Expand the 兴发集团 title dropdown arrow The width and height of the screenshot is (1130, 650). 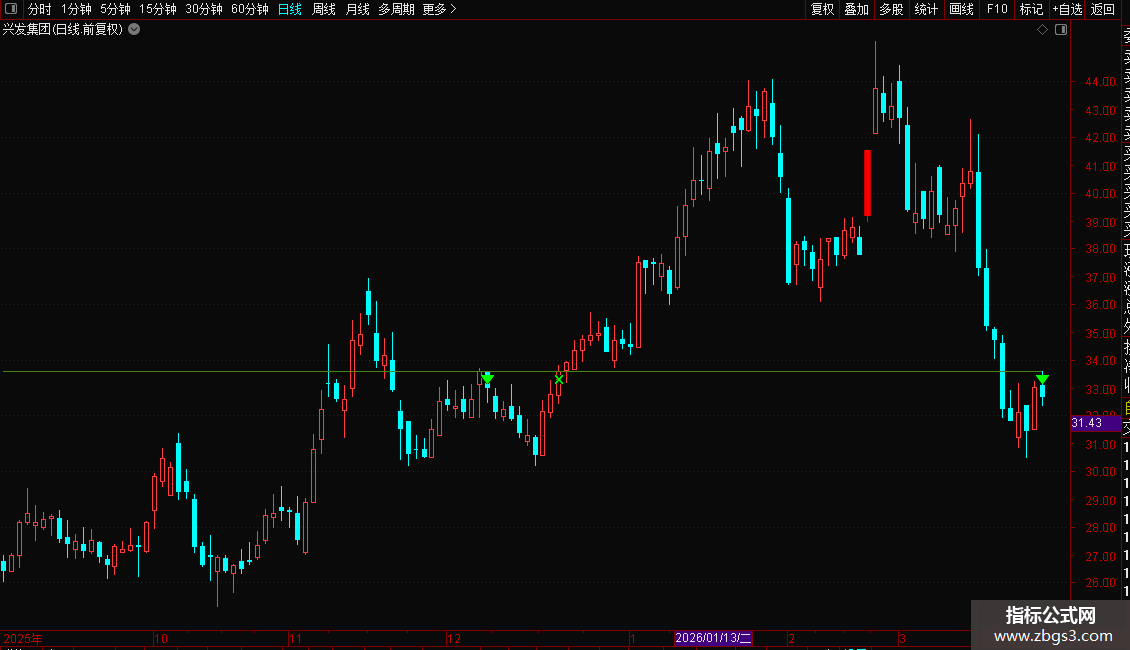(x=134, y=30)
